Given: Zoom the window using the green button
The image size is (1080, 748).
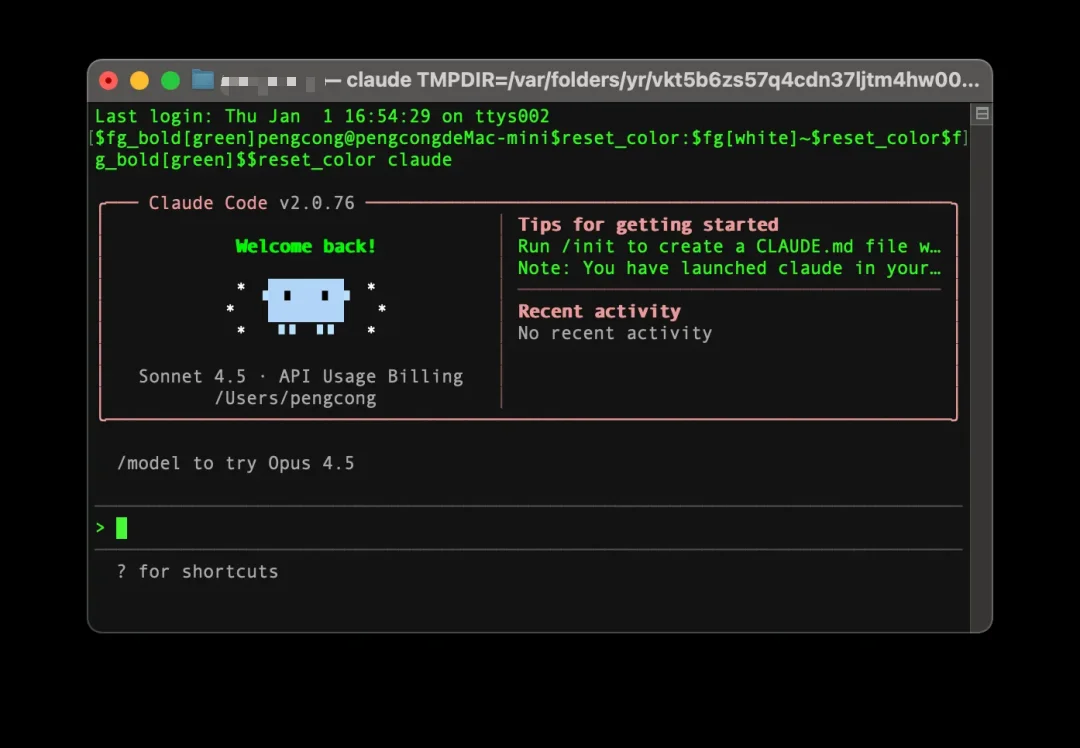Looking at the screenshot, I should click(x=171, y=81).
